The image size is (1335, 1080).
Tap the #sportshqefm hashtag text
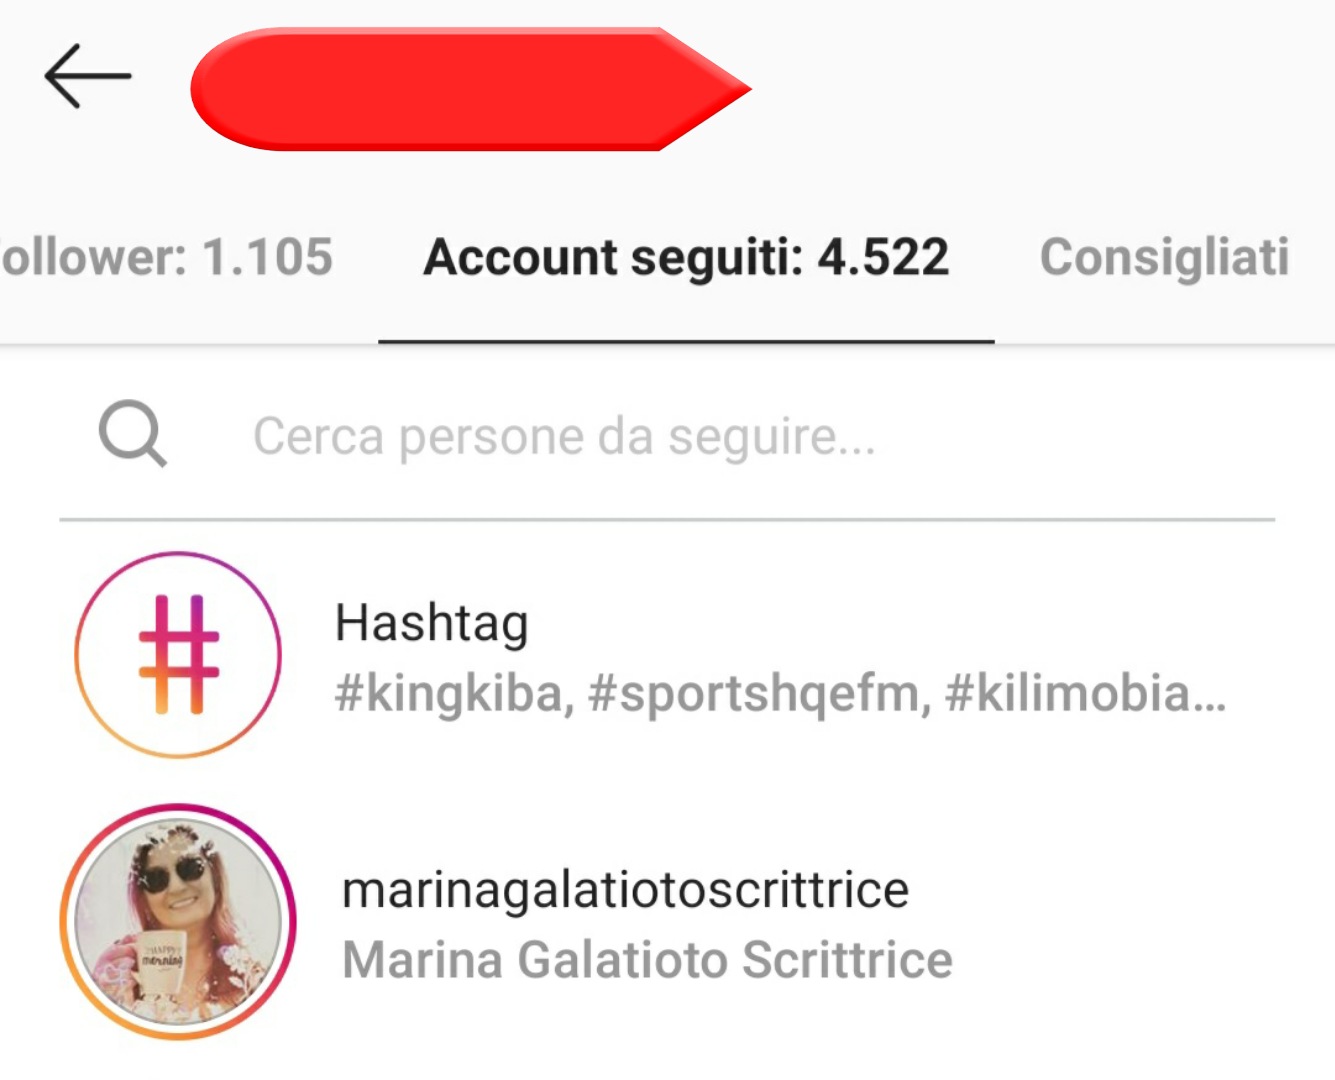point(759,693)
